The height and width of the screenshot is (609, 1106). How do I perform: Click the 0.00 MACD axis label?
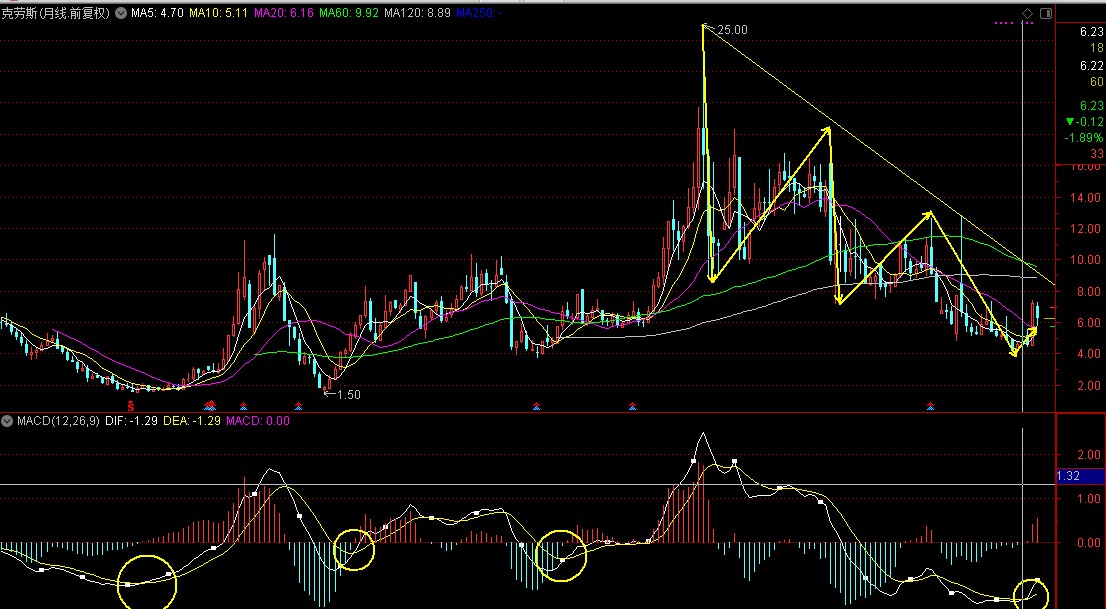click(x=1089, y=542)
